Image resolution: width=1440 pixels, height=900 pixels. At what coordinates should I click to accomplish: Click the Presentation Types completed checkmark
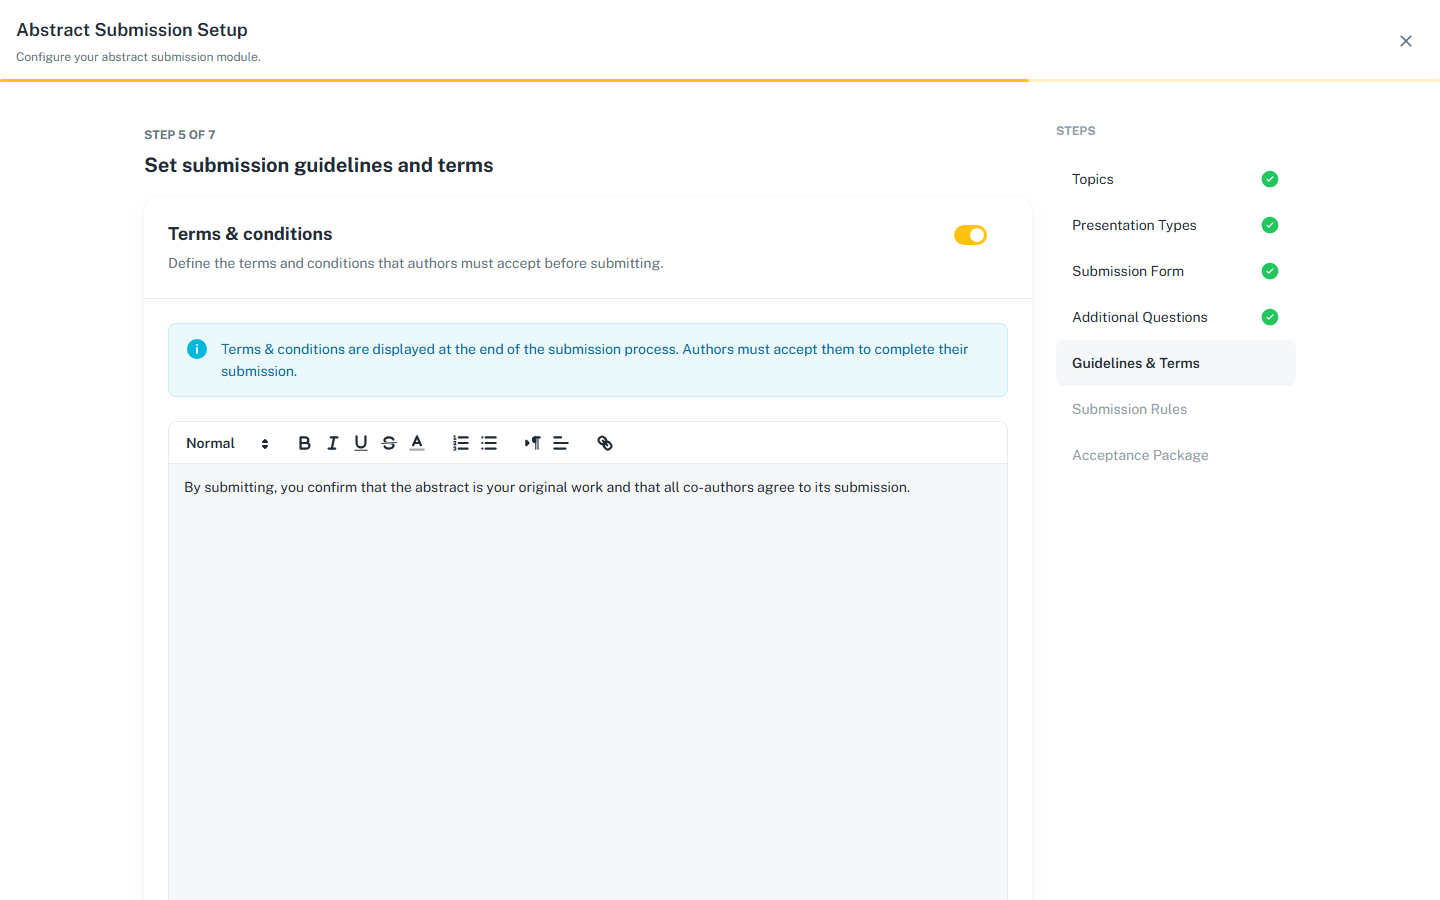[1270, 225]
